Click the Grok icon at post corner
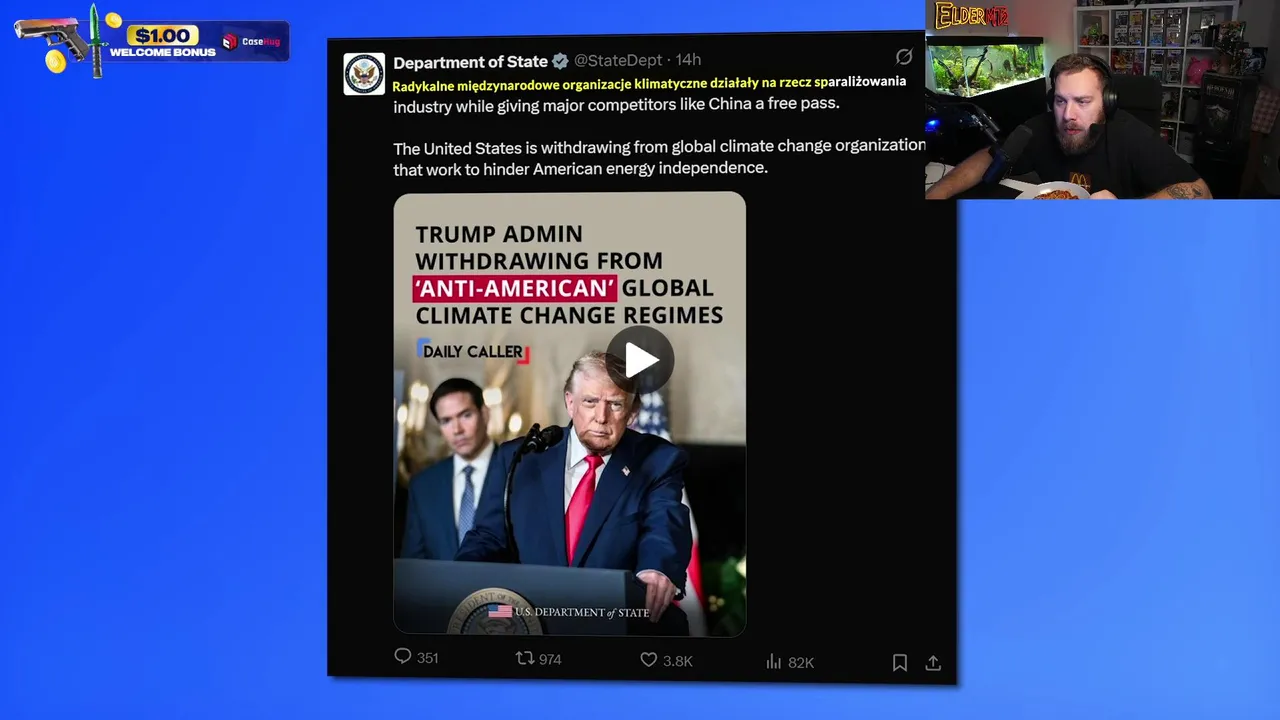The image size is (1280, 720). coord(904,57)
